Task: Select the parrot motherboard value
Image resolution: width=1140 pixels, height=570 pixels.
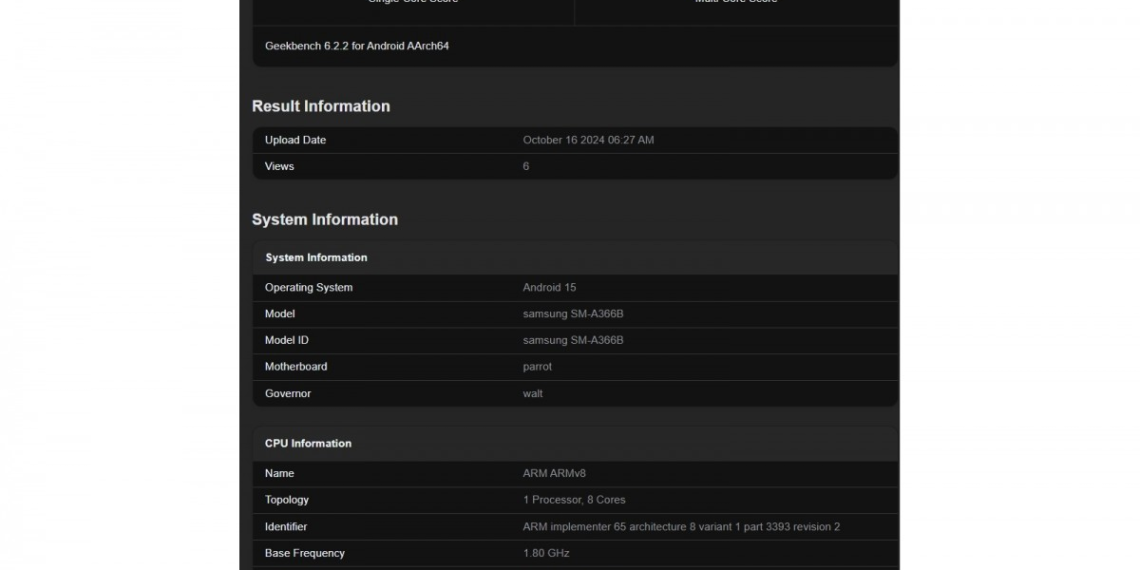Action: (x=537, y=366)
